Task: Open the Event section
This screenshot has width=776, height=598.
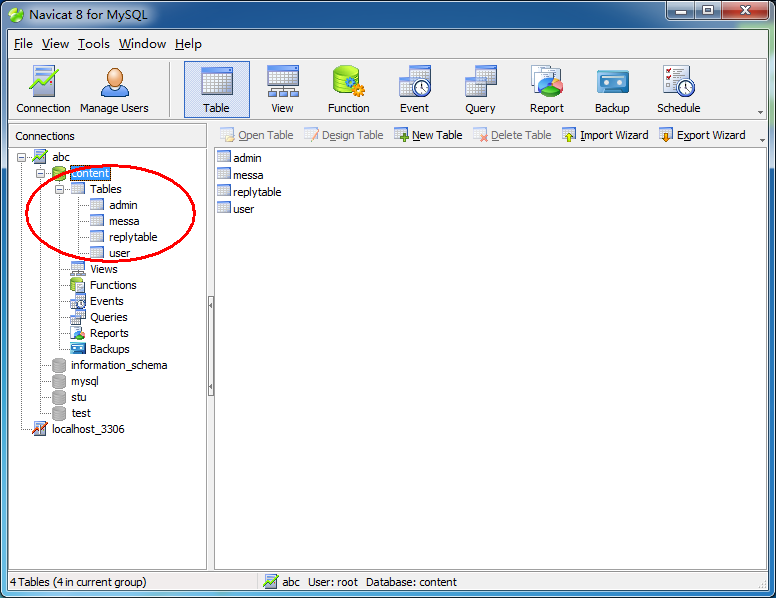Action: [415, 90]
